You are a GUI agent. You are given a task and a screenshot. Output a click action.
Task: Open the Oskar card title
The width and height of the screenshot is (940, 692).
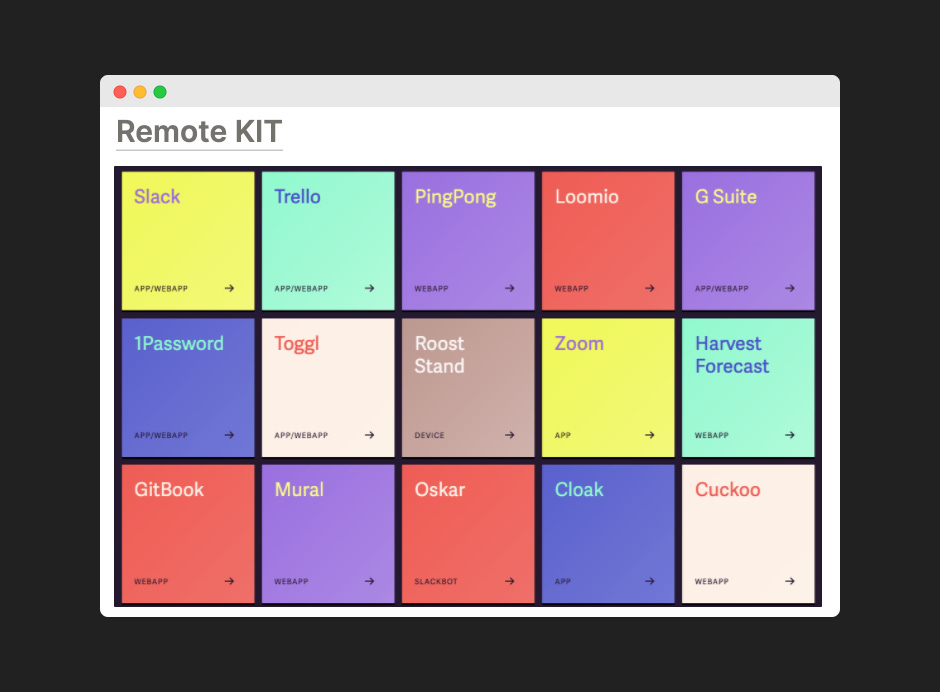click(440, 490)
